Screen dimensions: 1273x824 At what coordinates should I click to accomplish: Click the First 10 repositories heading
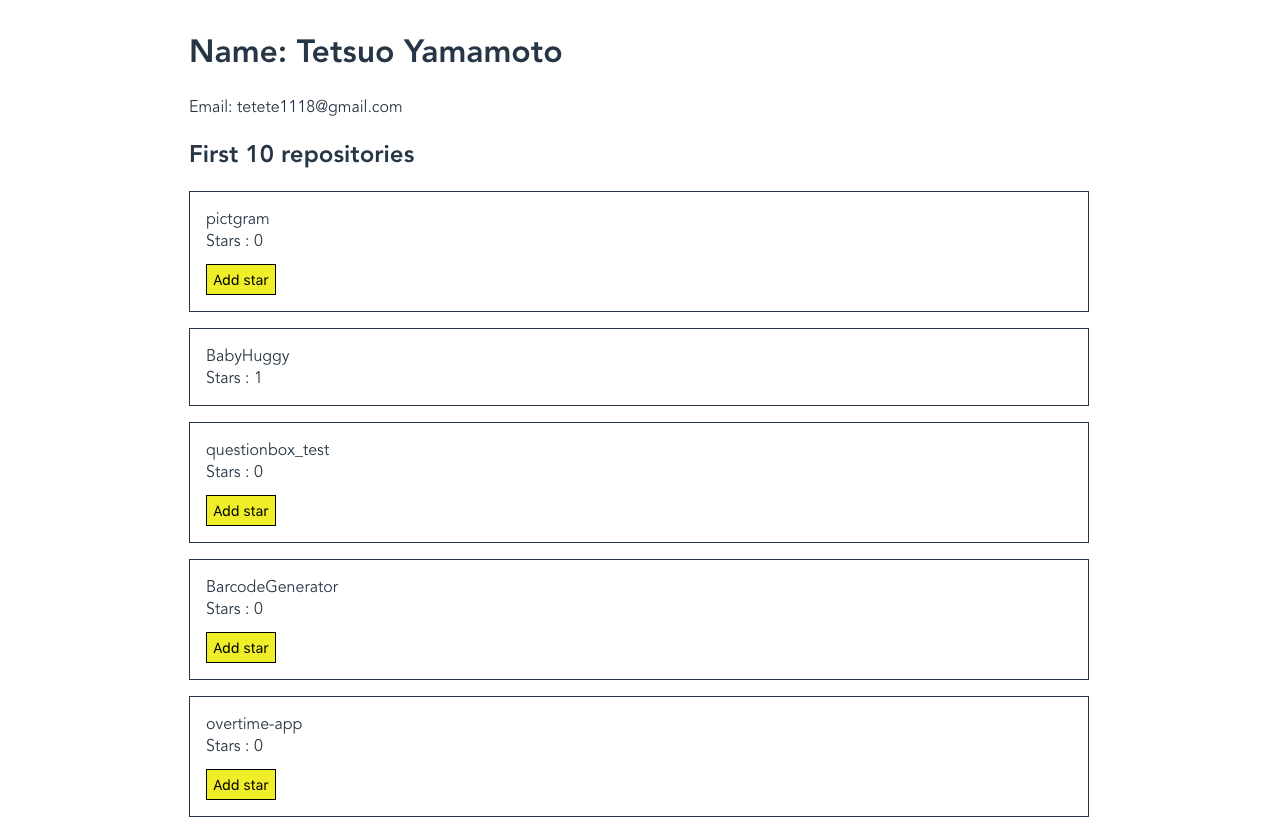tap(302, 155)
